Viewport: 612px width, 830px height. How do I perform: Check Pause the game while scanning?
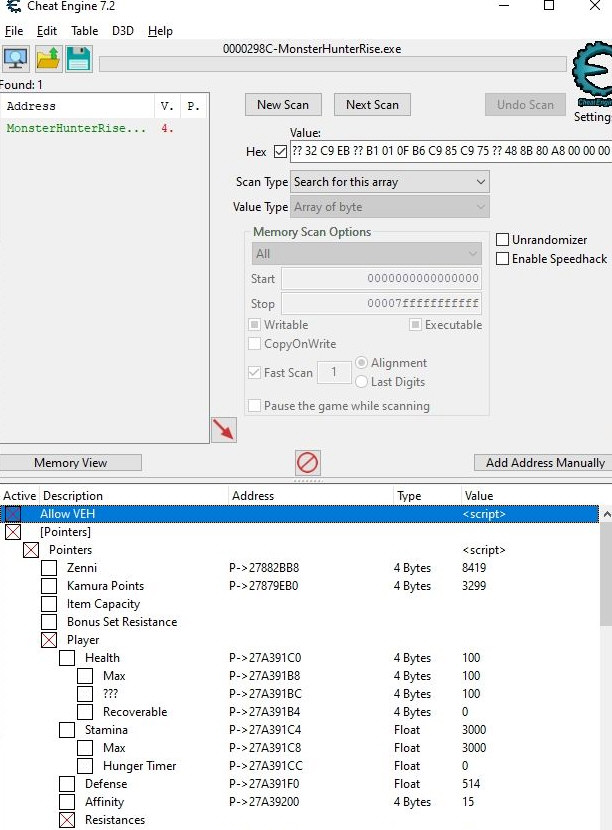pyautogui.click(x=255, y=405)
